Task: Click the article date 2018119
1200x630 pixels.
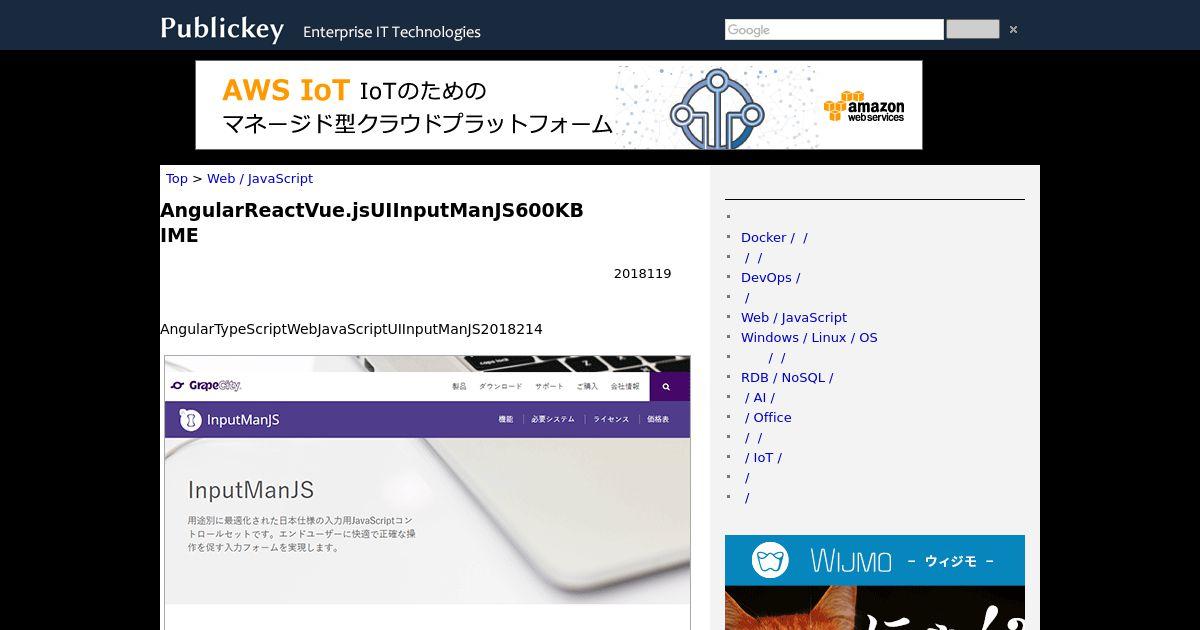Action: (643, 273)
